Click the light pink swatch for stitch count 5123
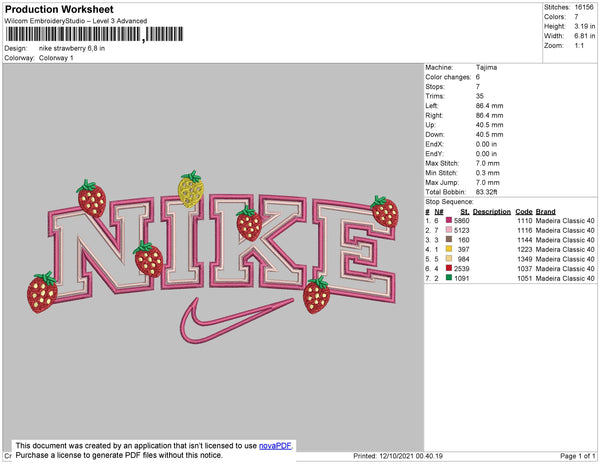600x464 pixels. click(x=449, y=230)
